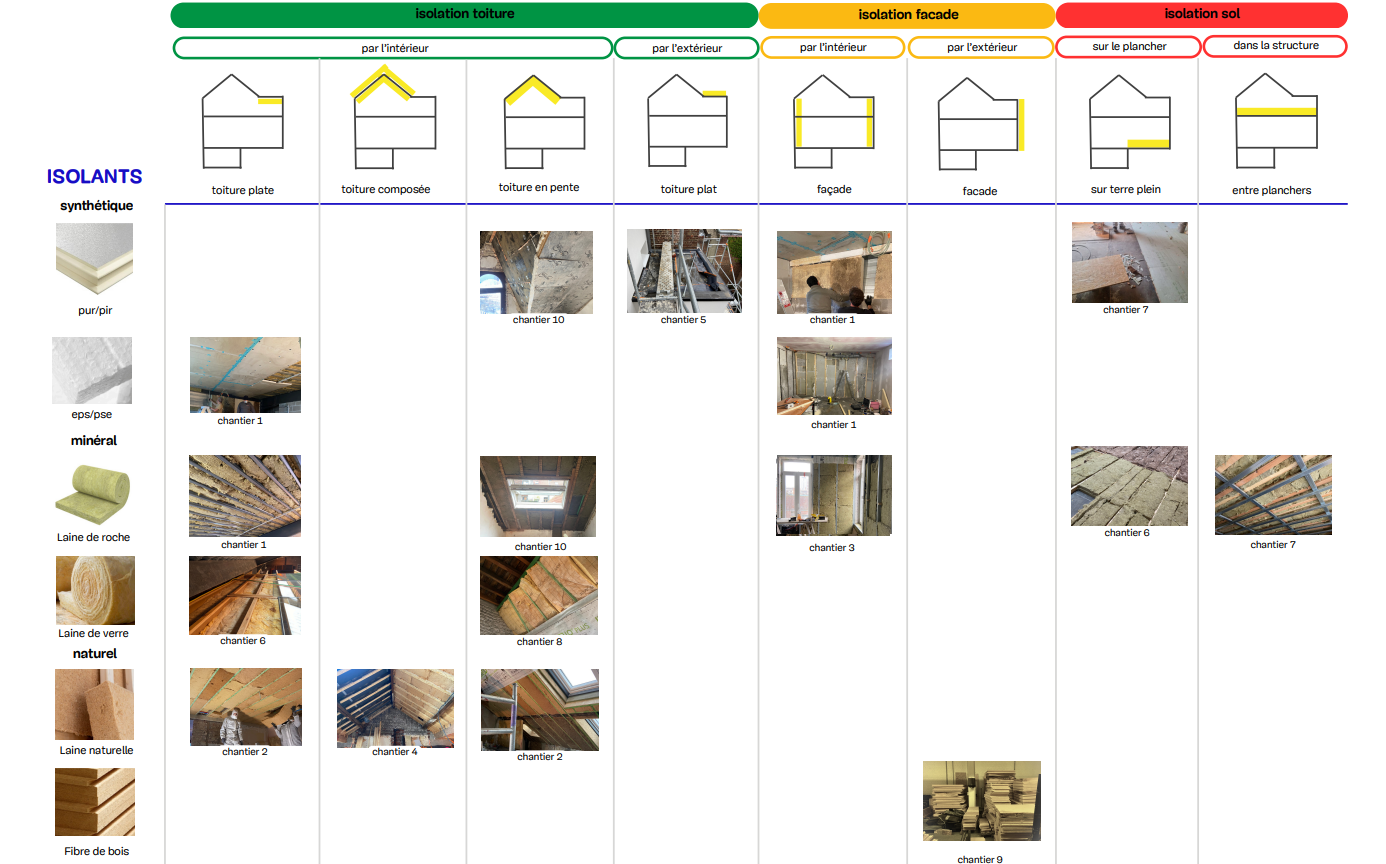
Task: Select the red isolation sol header
Action: pos(1201,15)
